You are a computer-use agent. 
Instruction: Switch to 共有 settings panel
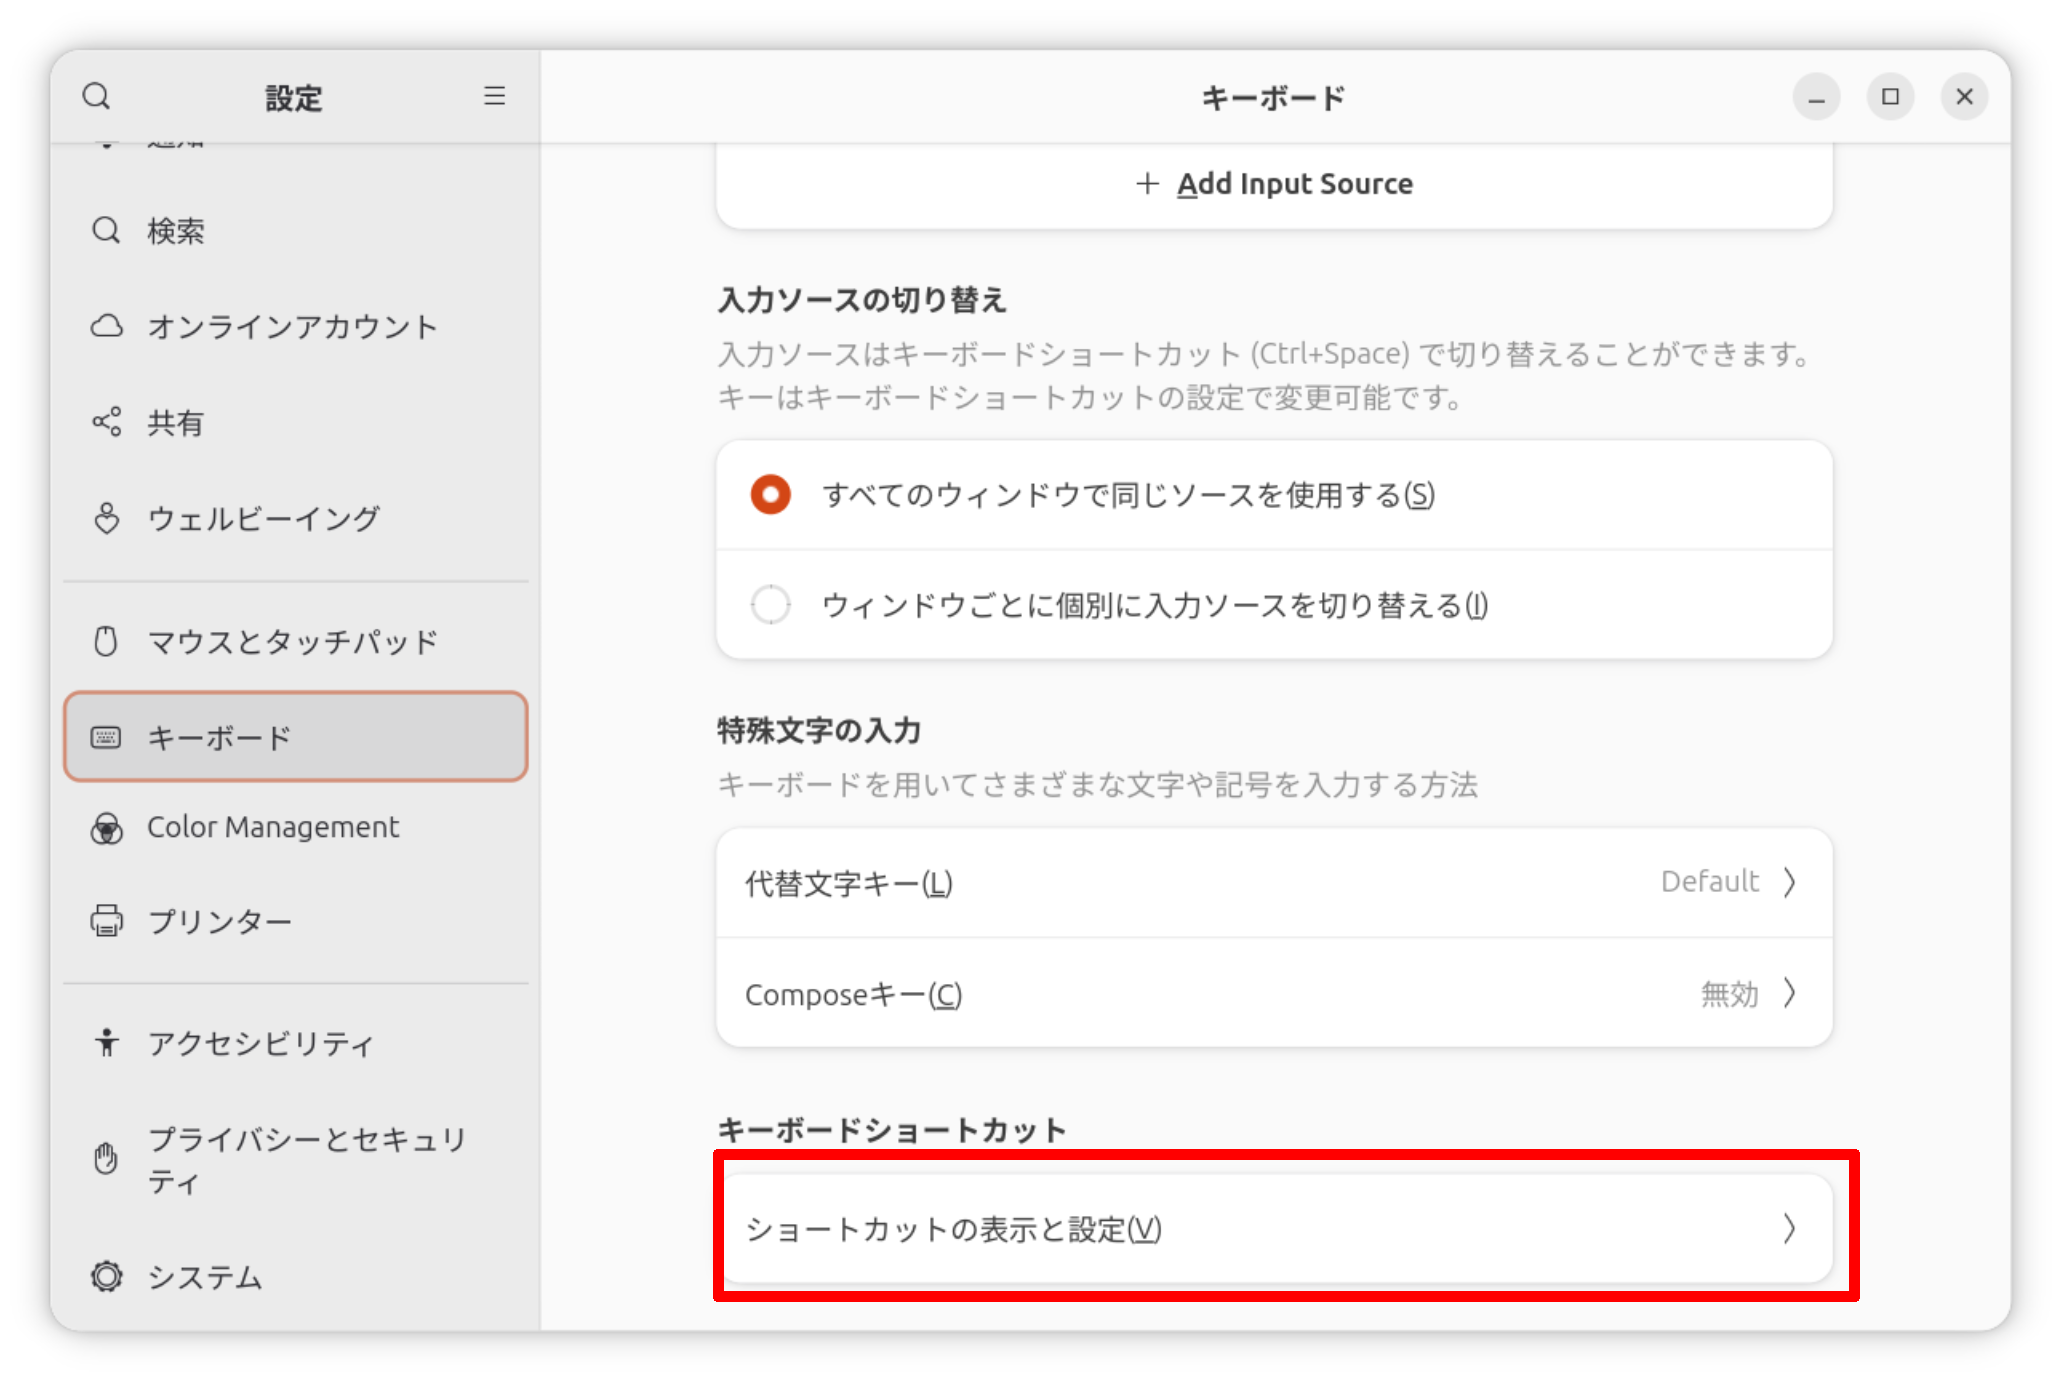(x=296, y=422)
